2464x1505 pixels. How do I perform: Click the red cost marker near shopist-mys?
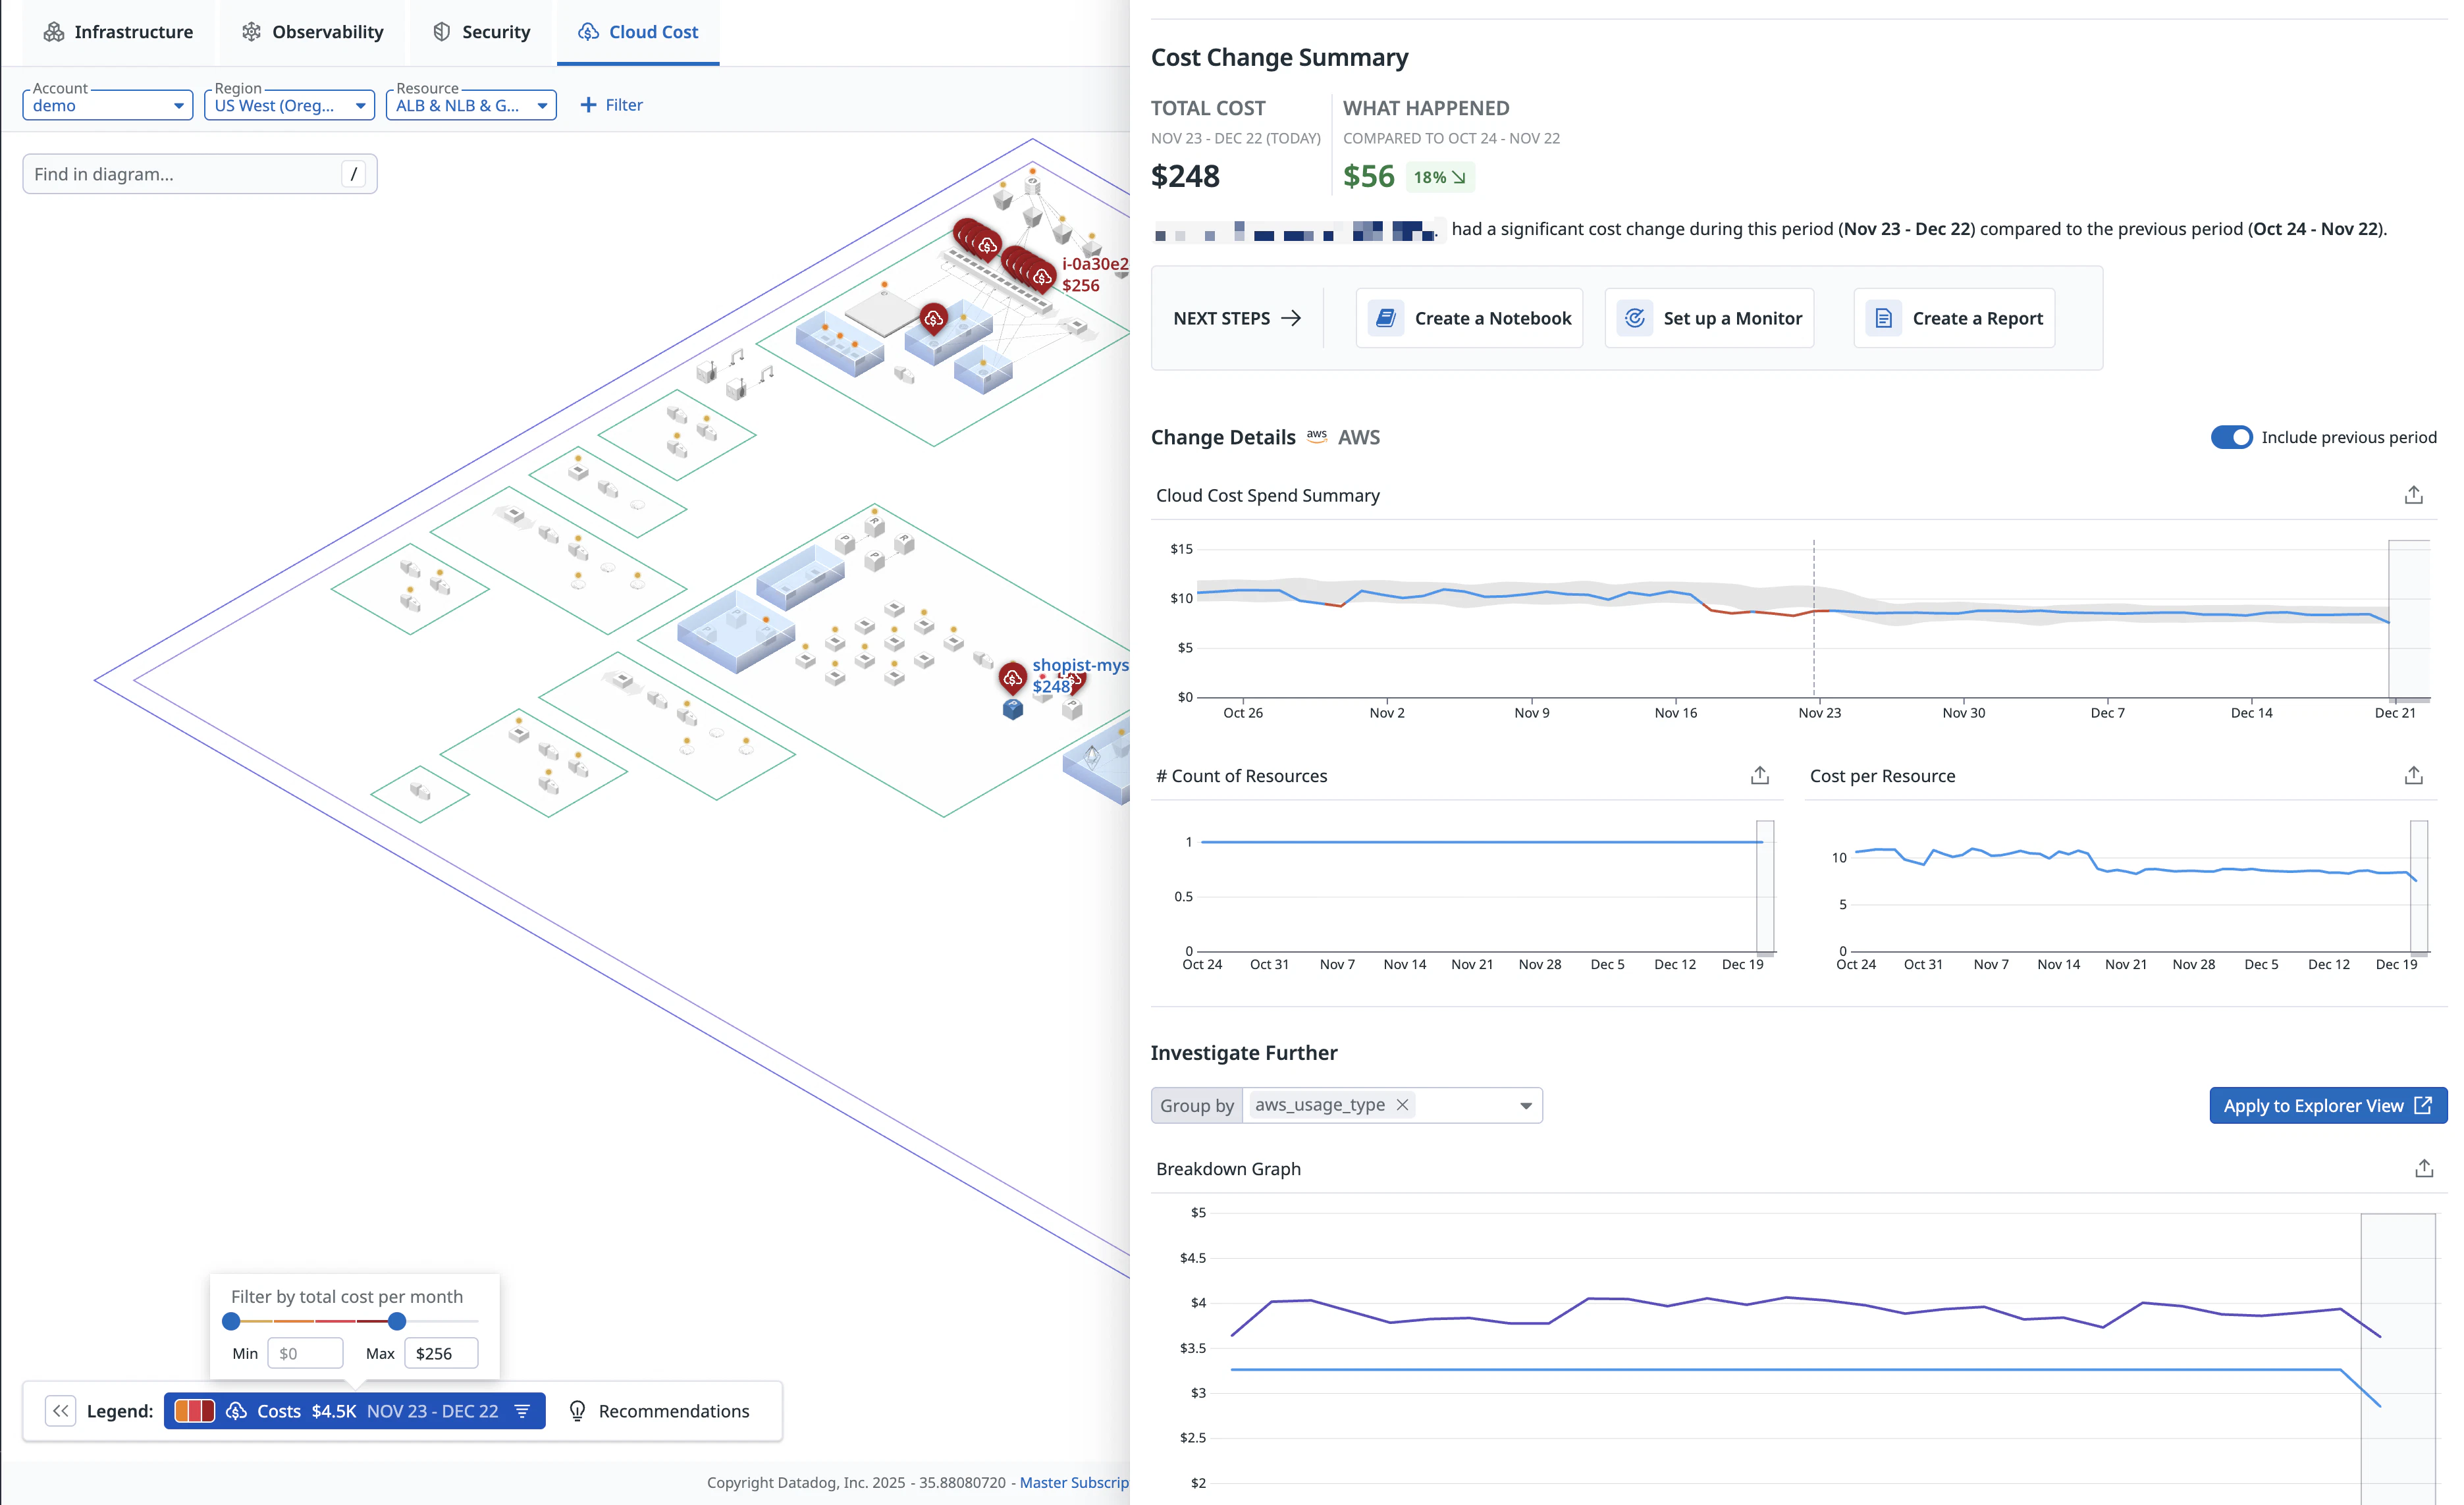click(1012, 678)
